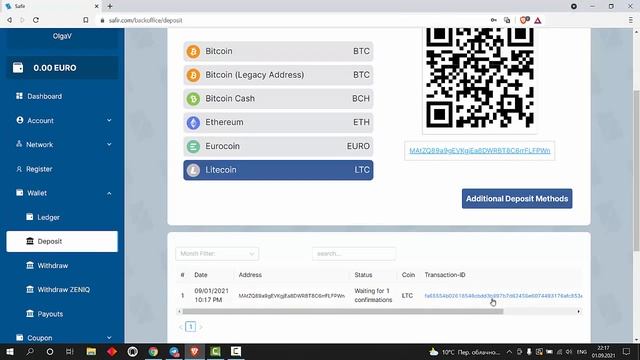Viewport: 640px width, 360px height.
Task: Click the Payouts bank icon
Action: point(30,313)
